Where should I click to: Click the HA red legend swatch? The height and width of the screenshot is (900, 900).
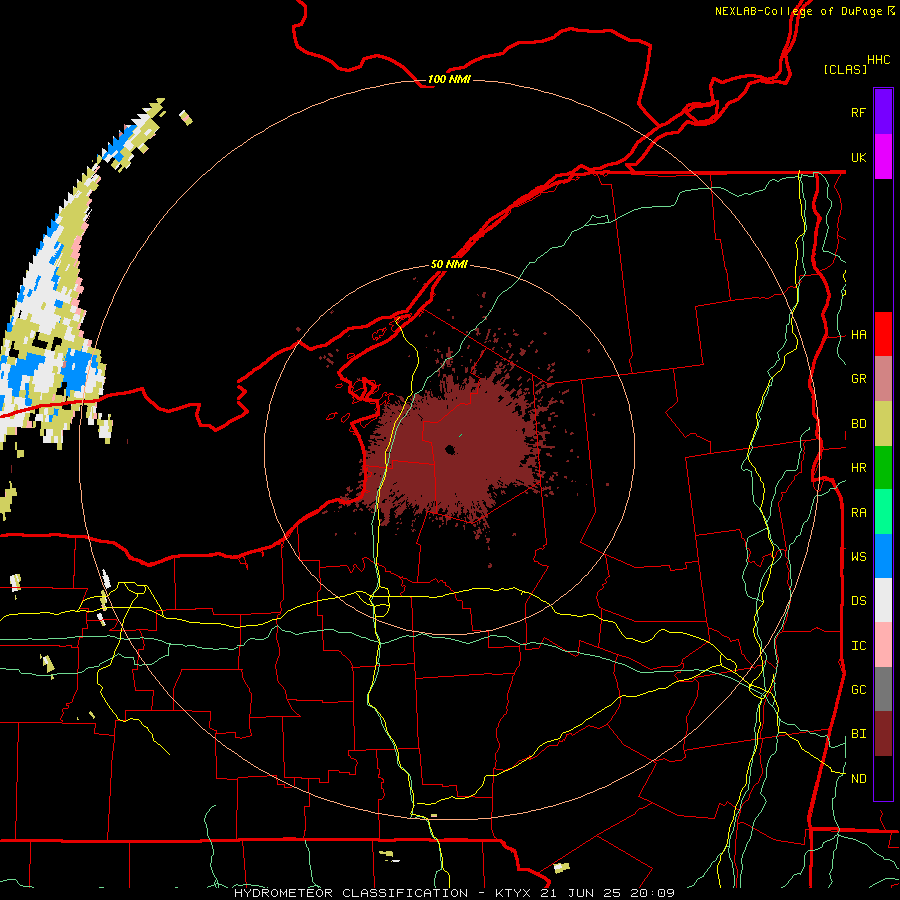883,334
